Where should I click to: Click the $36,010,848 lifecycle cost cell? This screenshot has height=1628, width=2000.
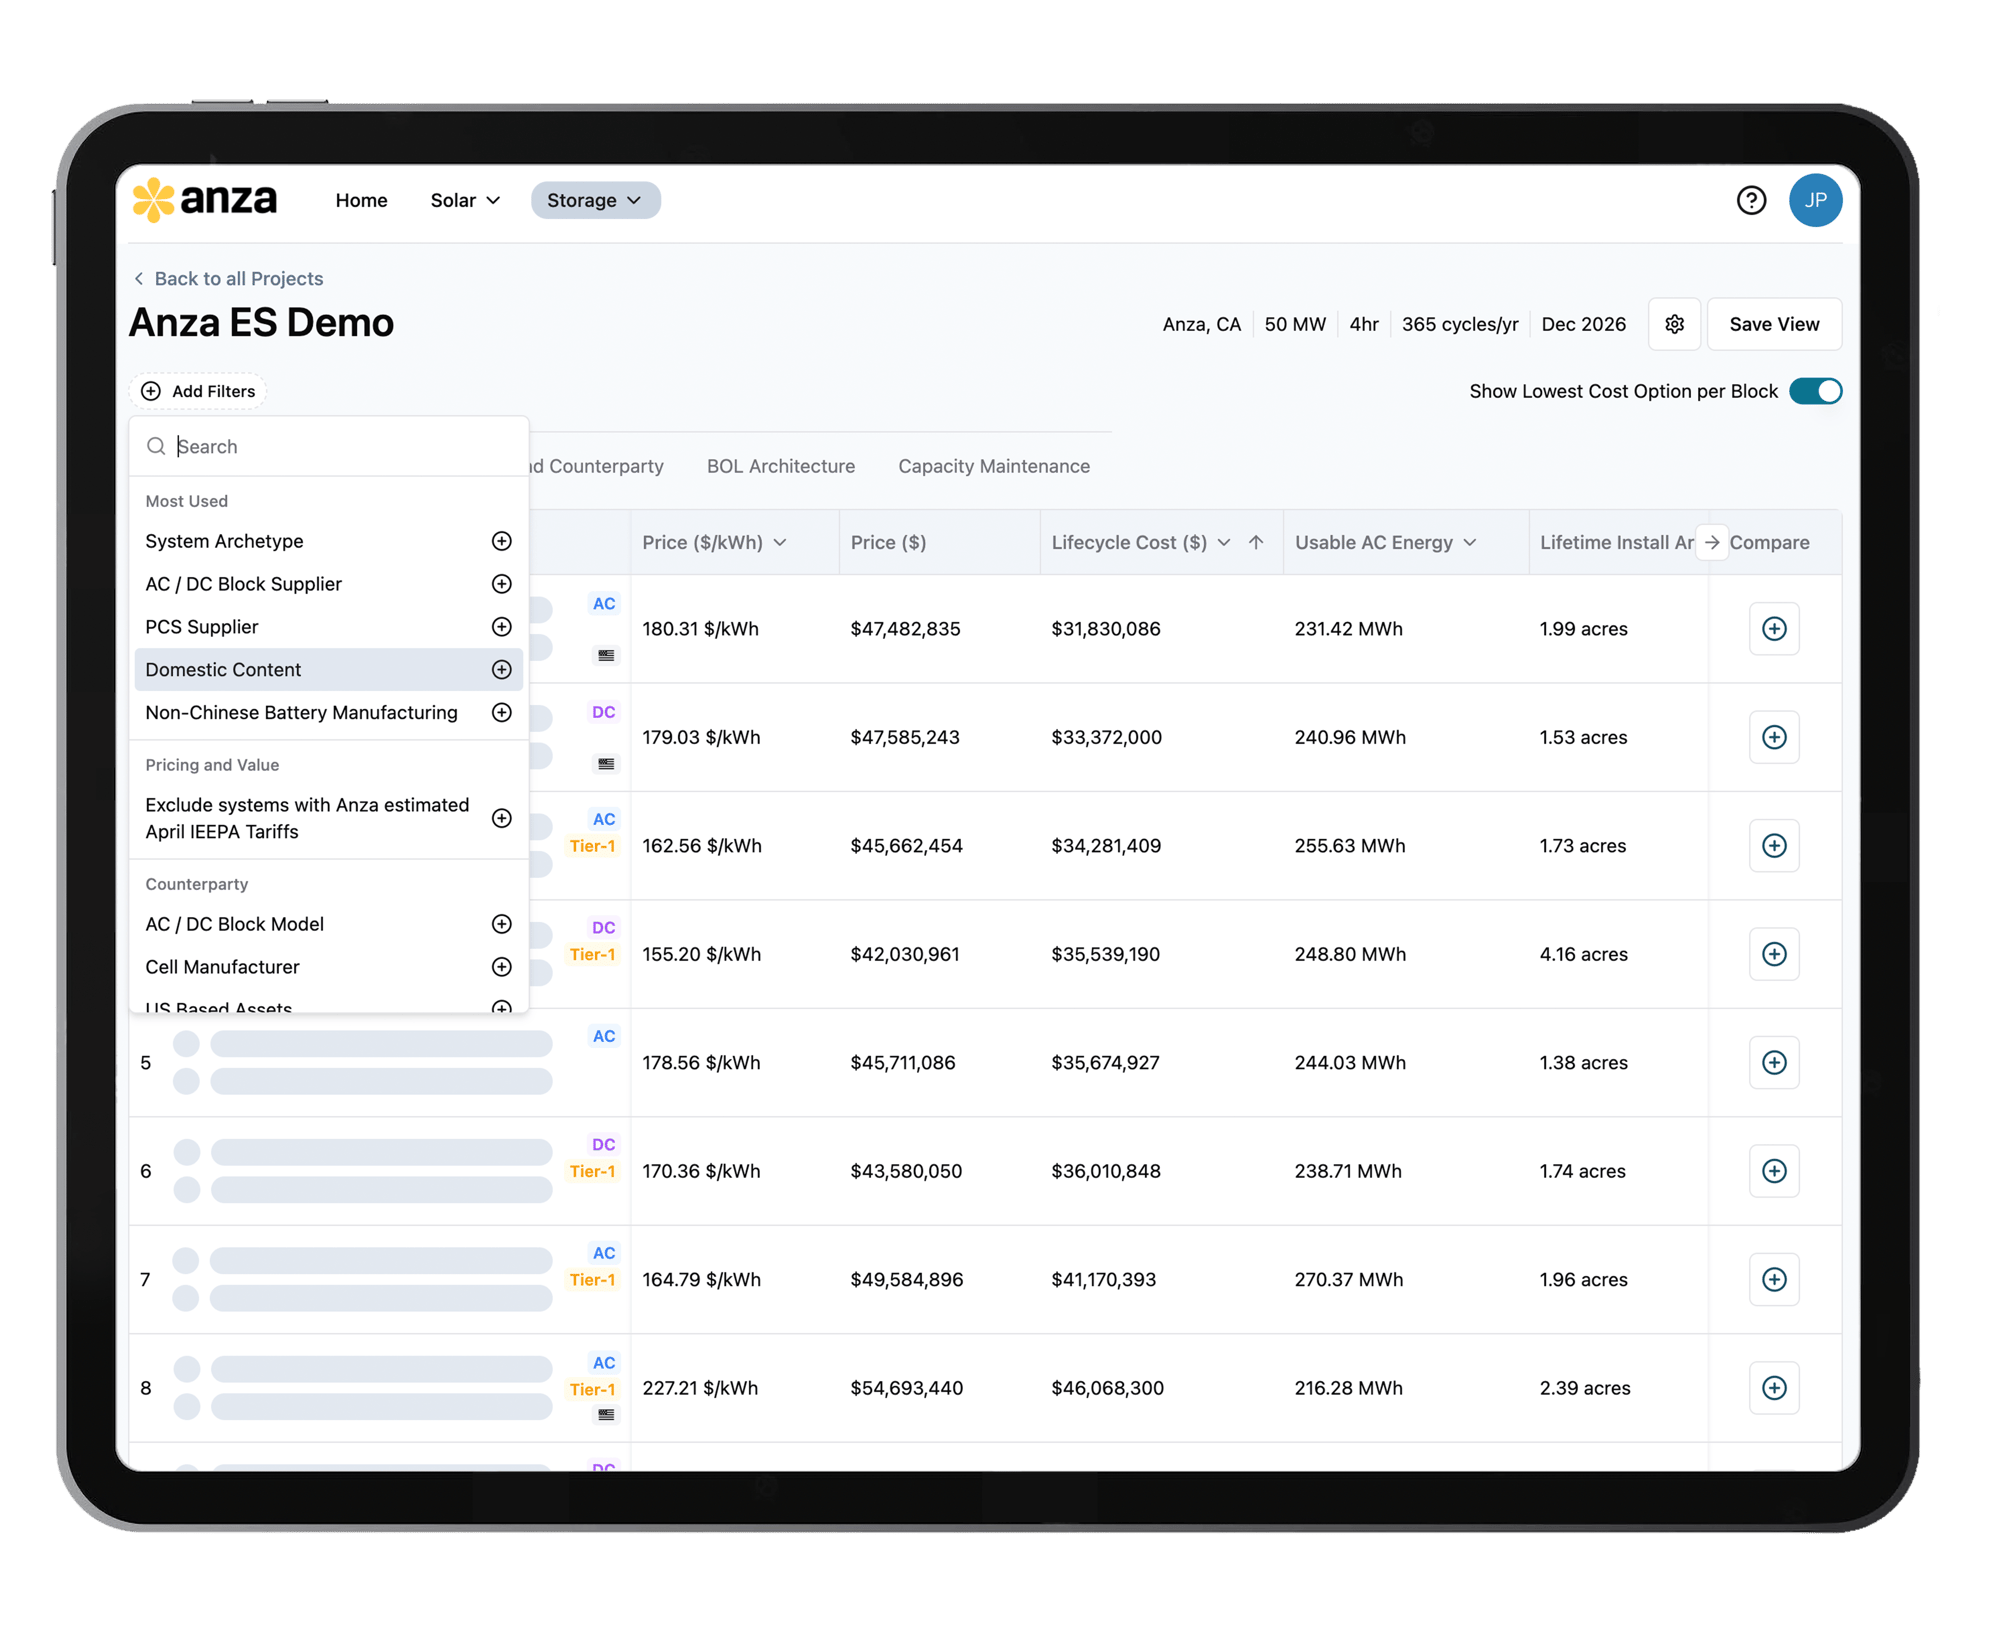[x=1106, y=1171]
